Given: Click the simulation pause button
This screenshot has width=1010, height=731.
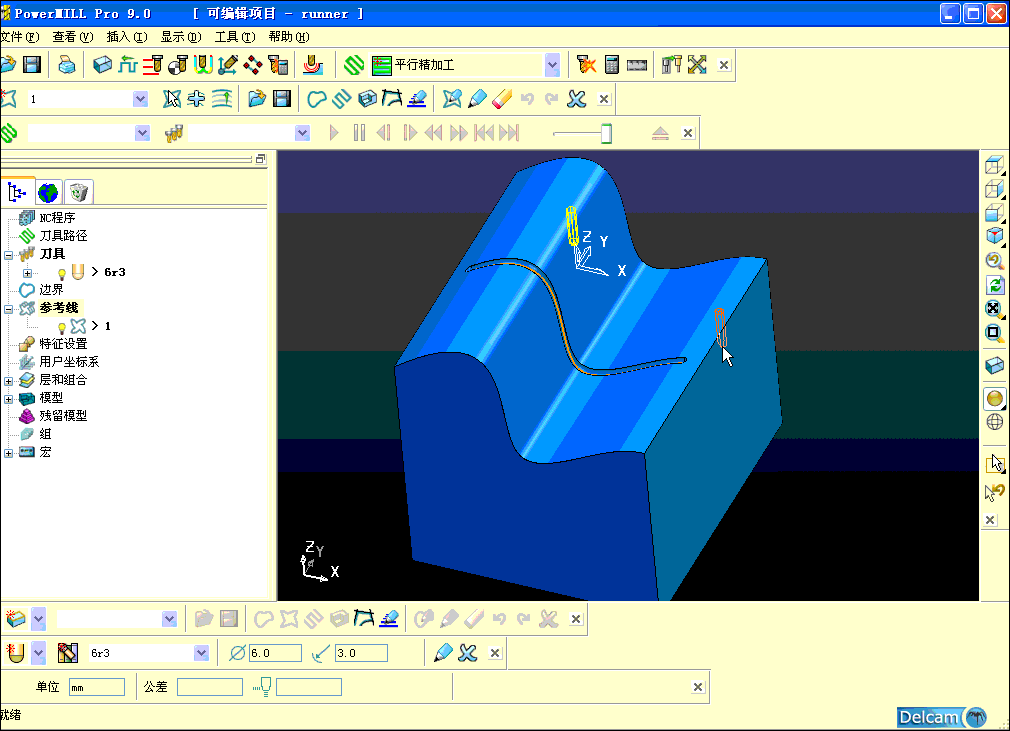Looking at the screenshot, I should tap(359, 133).
